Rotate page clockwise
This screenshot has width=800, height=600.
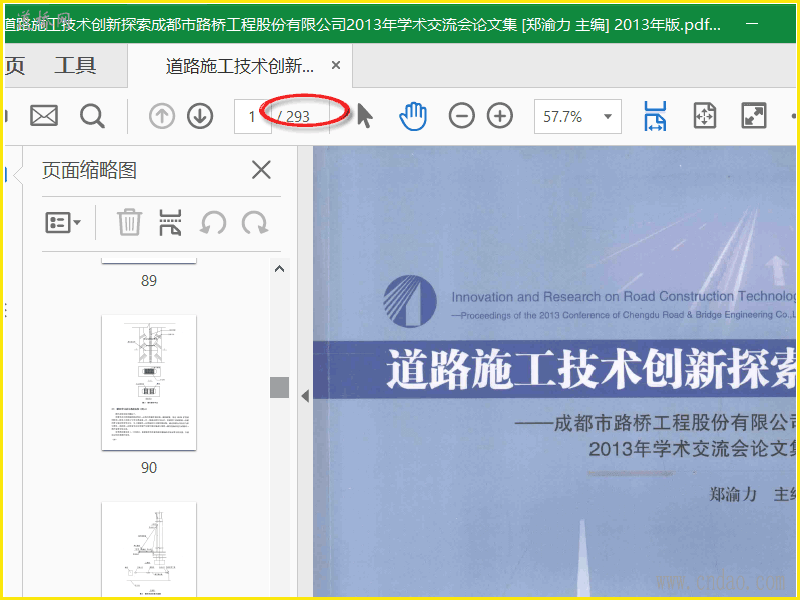pos(255,223)
